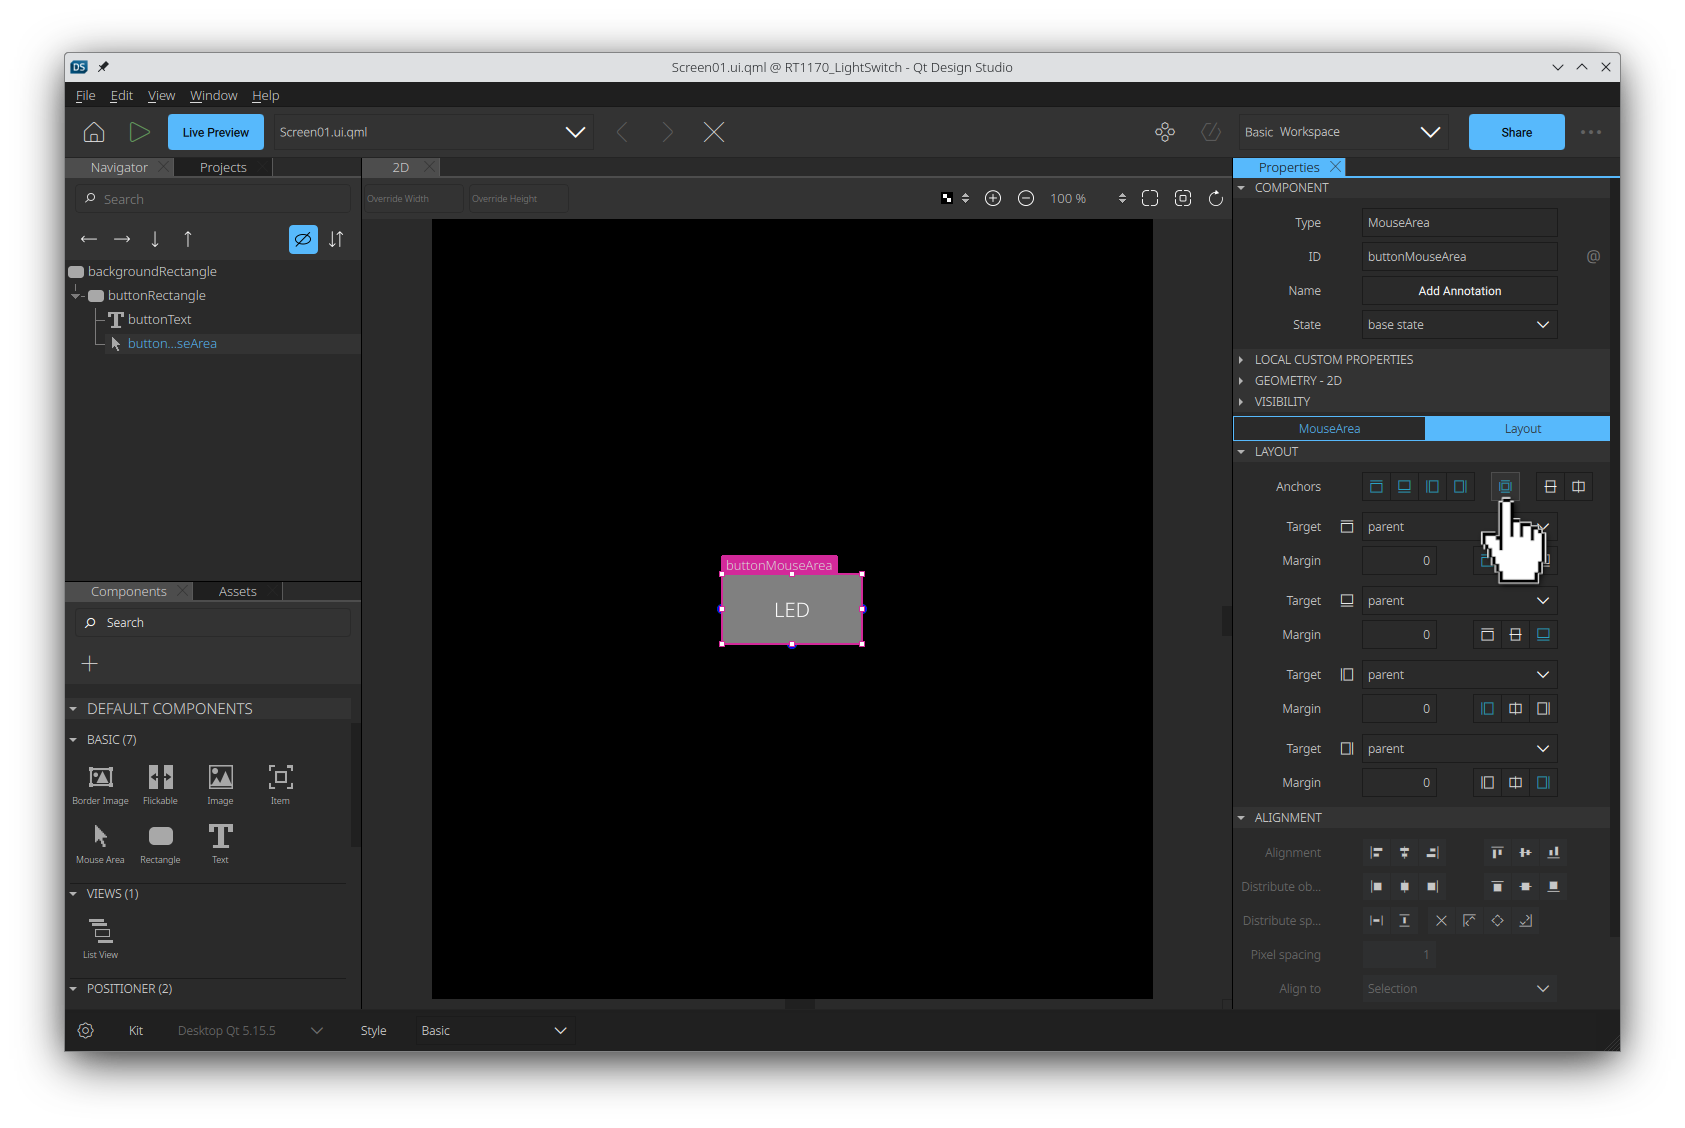Refresh the 2D view with the reload icon
The image size is (1685, 1128).
pos(1215,198)
